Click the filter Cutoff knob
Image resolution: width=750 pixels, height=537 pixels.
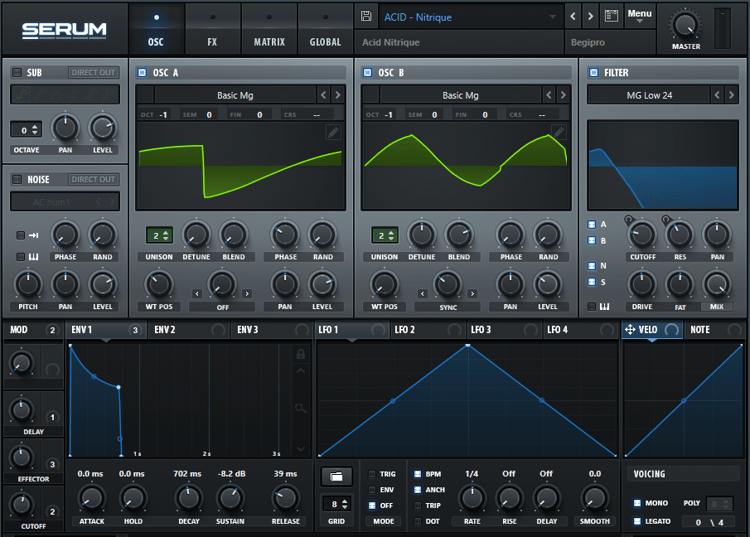pos(642,235)
